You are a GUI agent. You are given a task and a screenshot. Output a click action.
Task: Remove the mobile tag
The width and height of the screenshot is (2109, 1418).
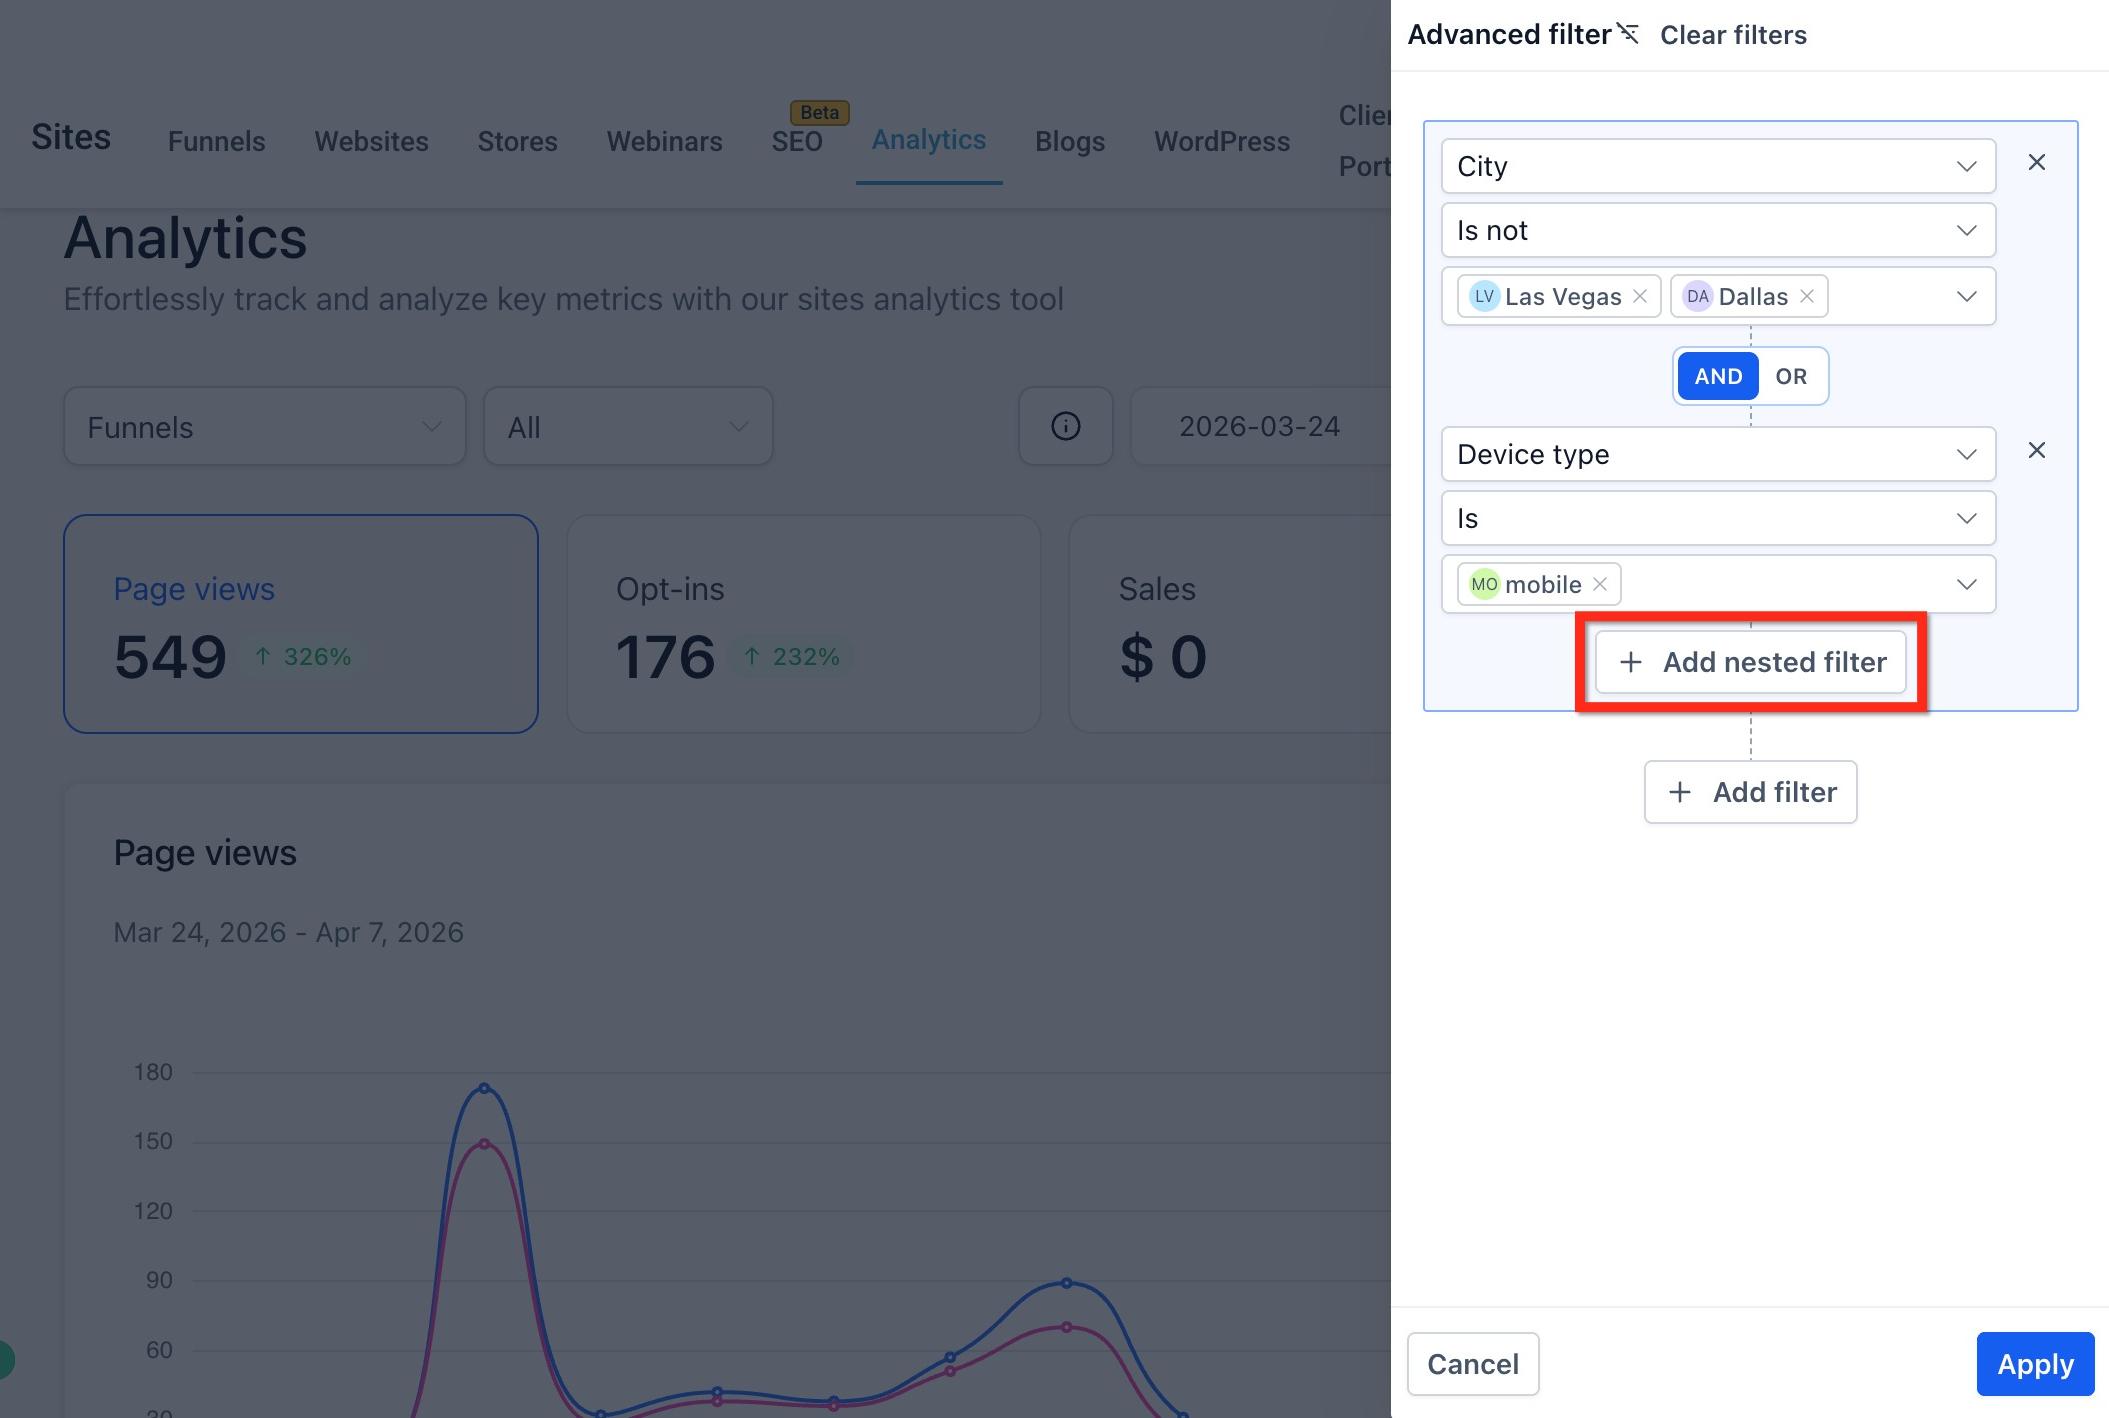point(1600,584)
